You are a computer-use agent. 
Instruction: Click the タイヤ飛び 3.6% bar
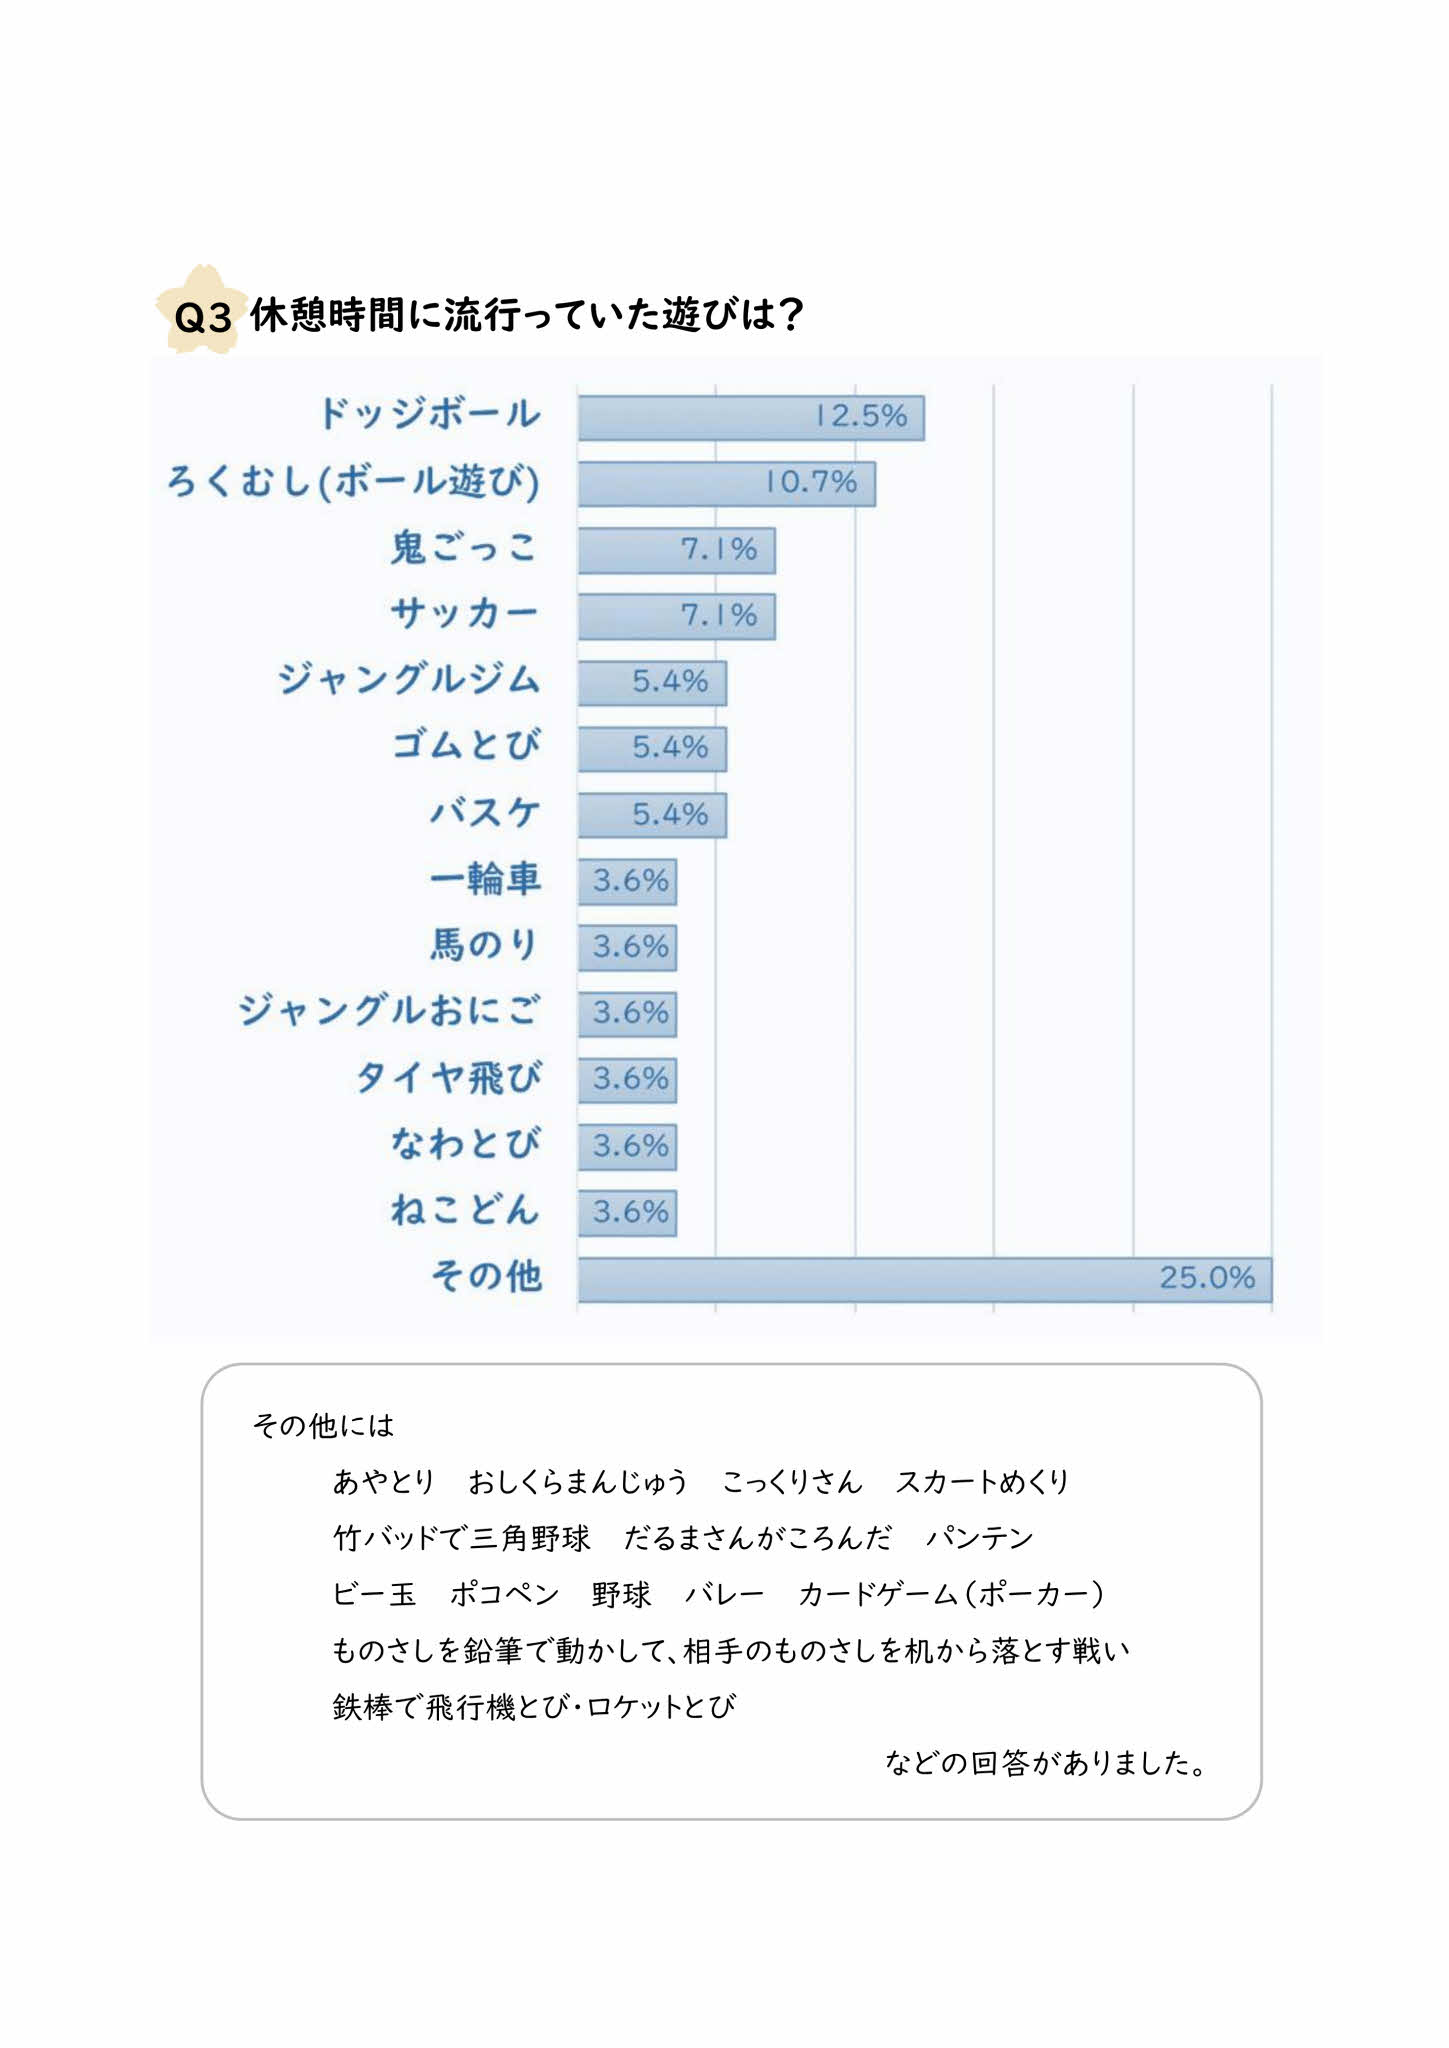pos(627,1079)
